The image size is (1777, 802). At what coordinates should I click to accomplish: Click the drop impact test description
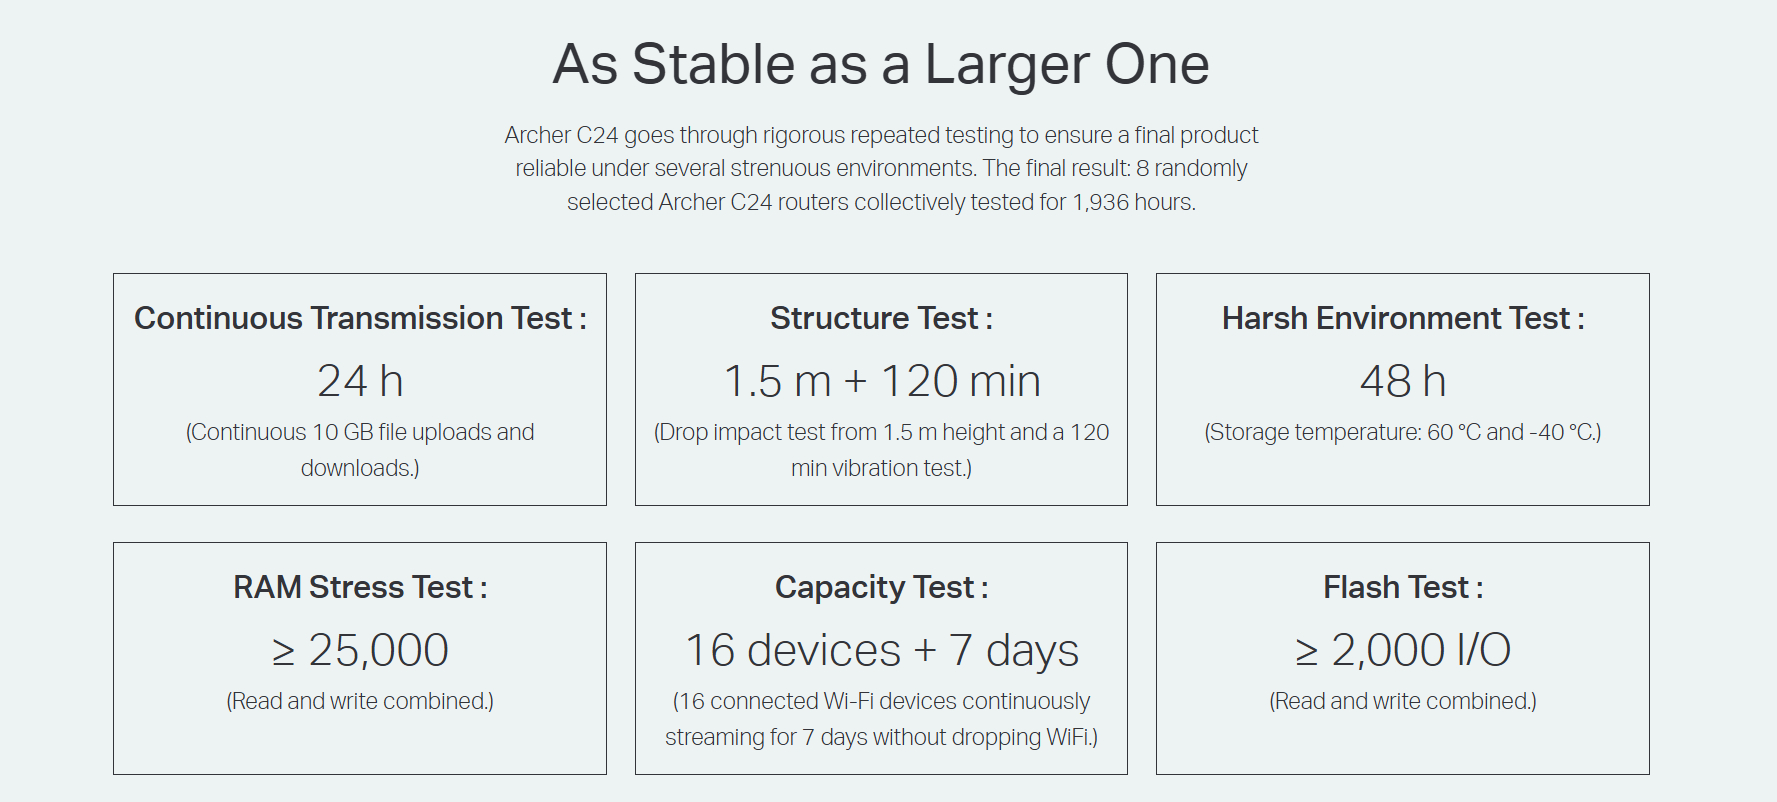(881, 449)
